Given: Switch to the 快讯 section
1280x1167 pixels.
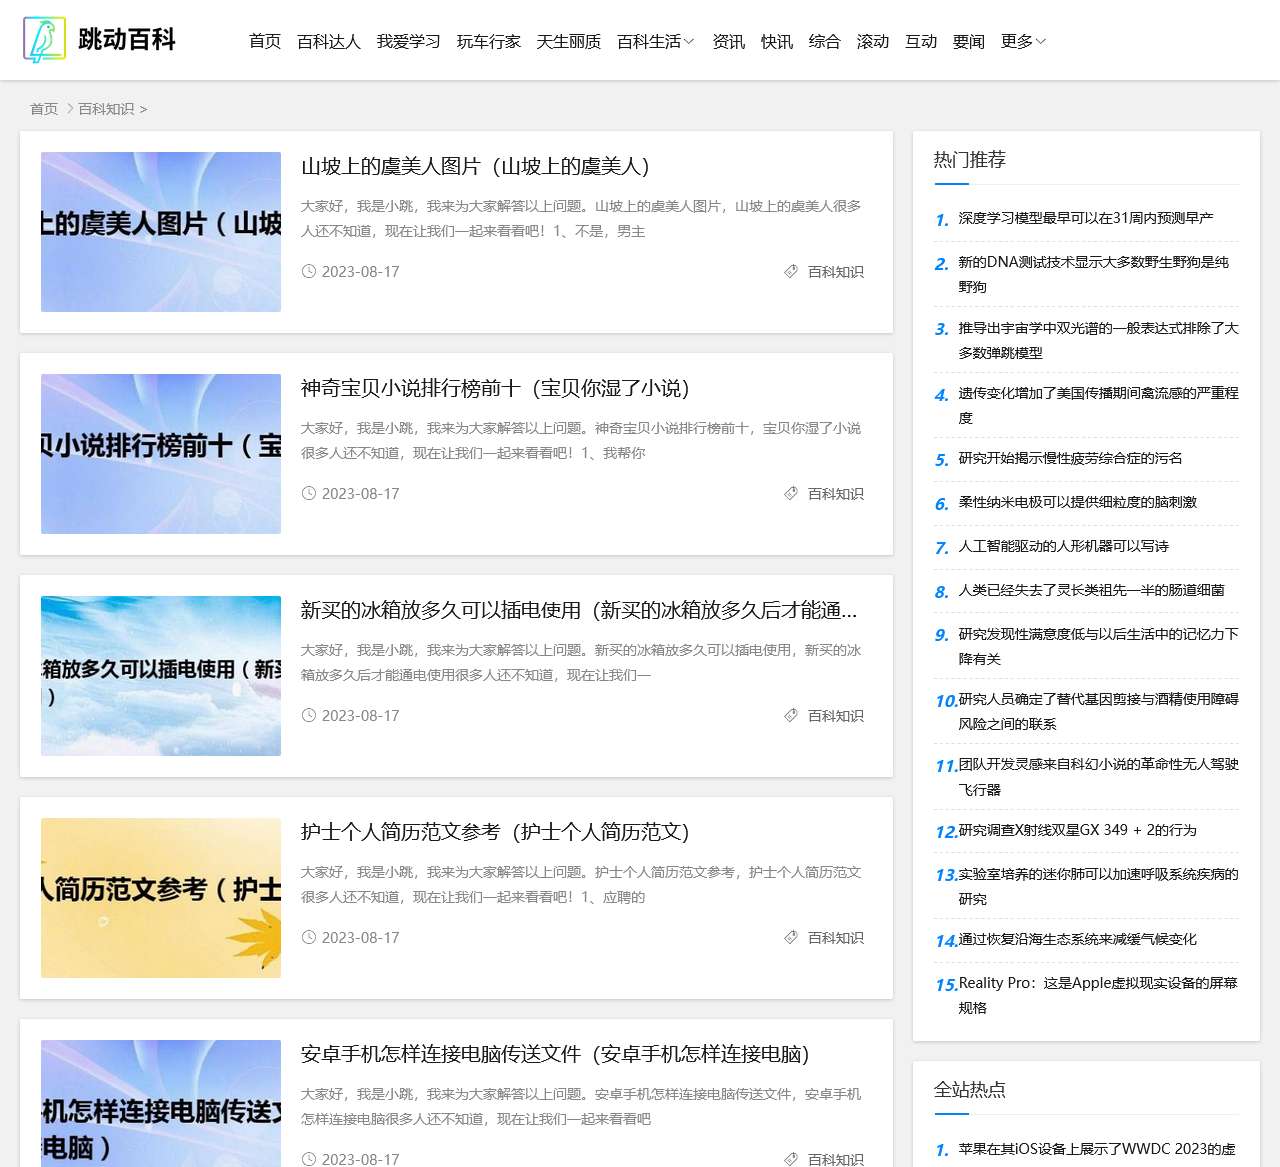Looking at the screenshot, I should coord(777,41).
